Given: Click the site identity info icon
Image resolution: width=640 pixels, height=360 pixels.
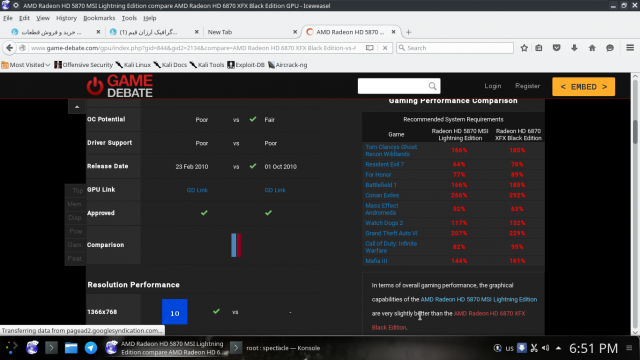Looking at the screenshot, I should [23, 48].
